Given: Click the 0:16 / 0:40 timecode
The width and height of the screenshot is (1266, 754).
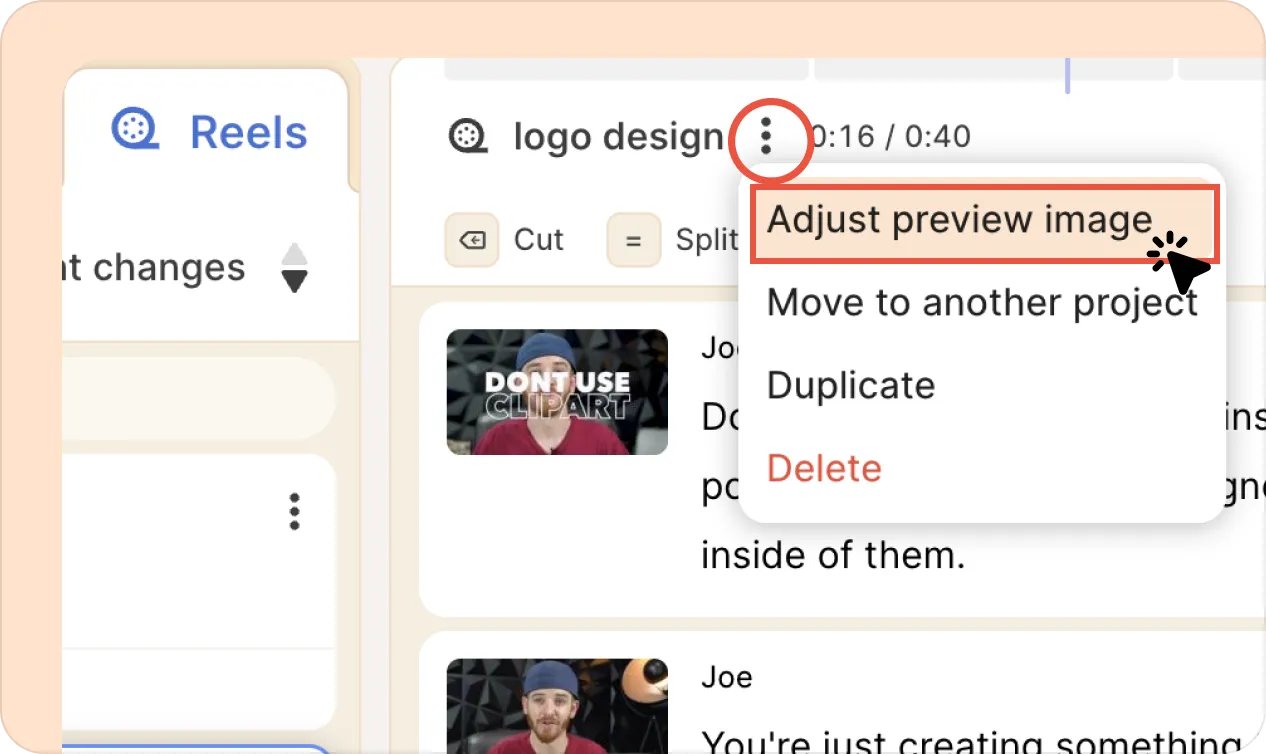Looking at the screenshot, I should [890, 136].
